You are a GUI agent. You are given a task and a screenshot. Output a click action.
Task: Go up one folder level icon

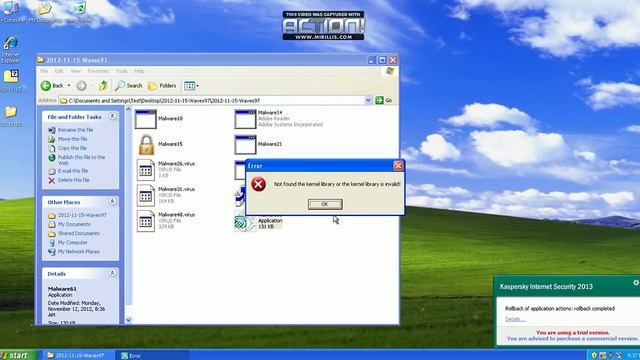[x=103, y=86]
